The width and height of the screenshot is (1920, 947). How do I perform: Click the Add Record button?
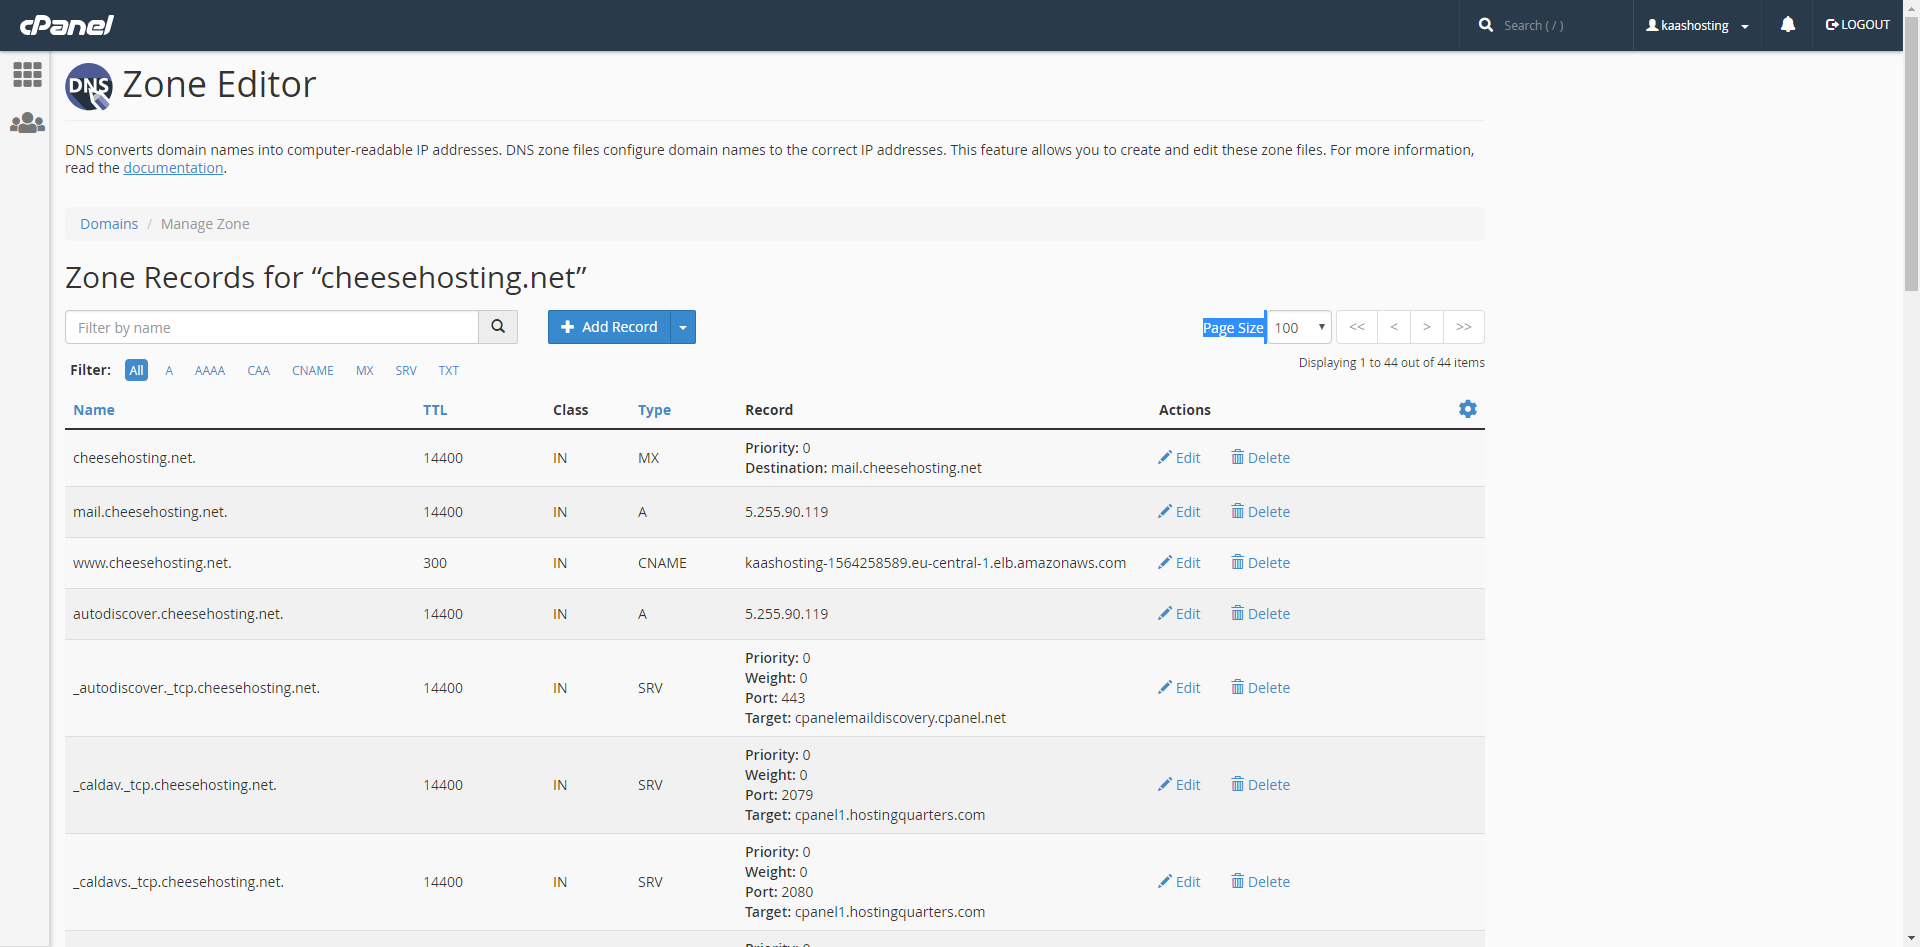pos(609,327)
